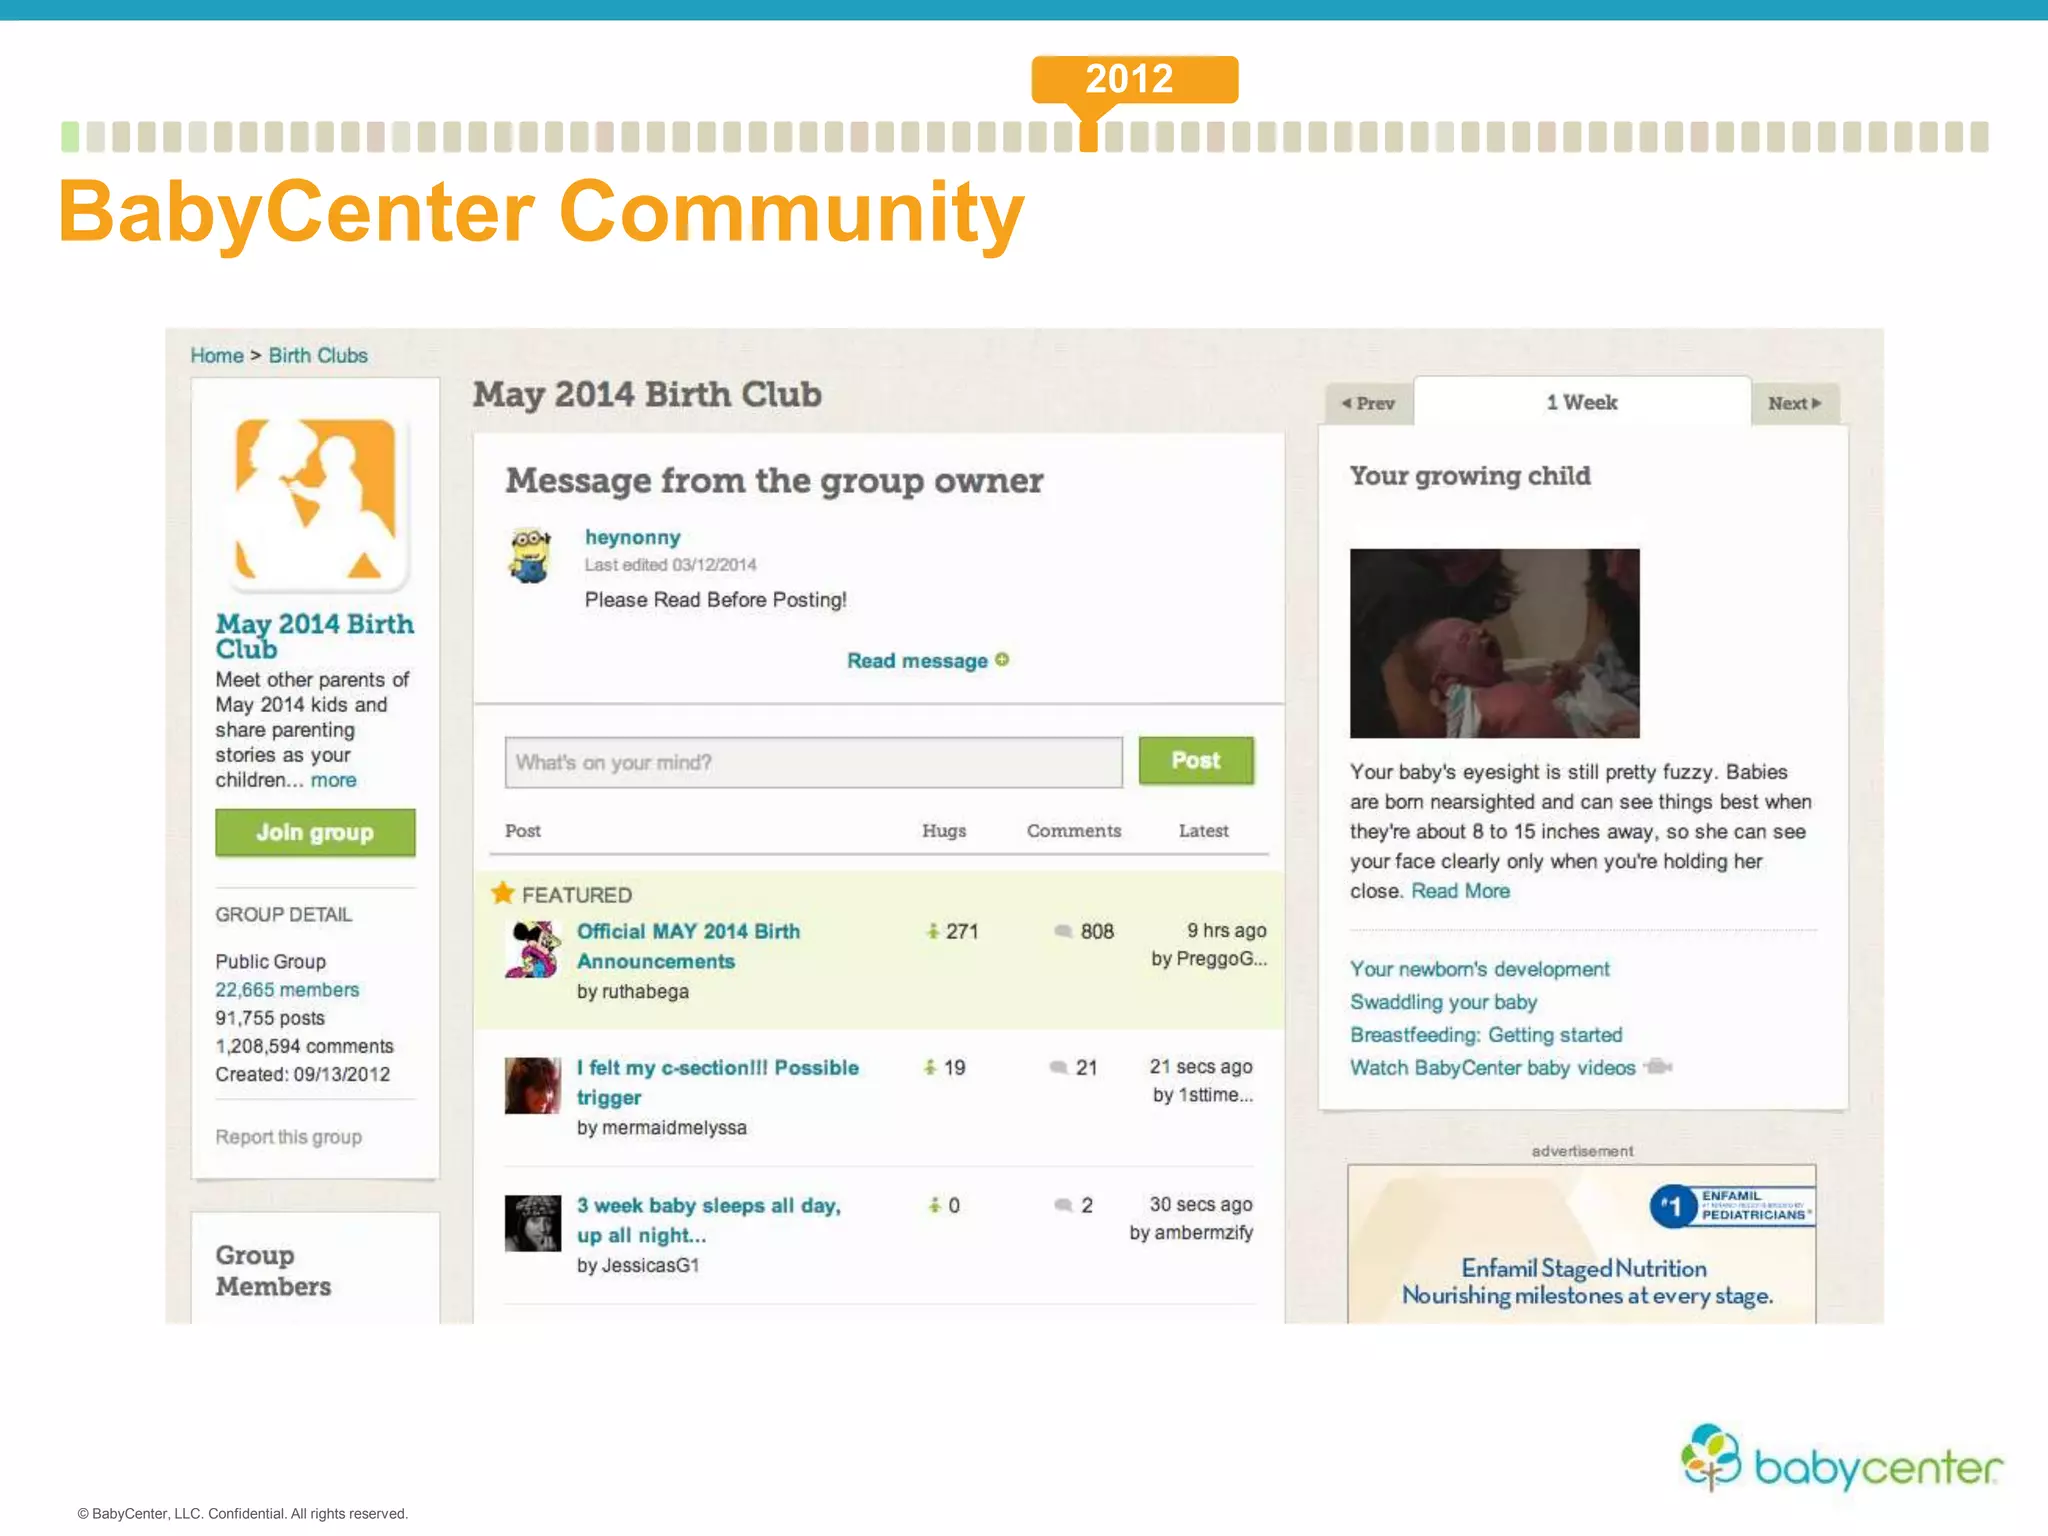This screenshot has width=2048, height=1536.
Task: Click the Post column header
Action: click(x=523, y=831)
